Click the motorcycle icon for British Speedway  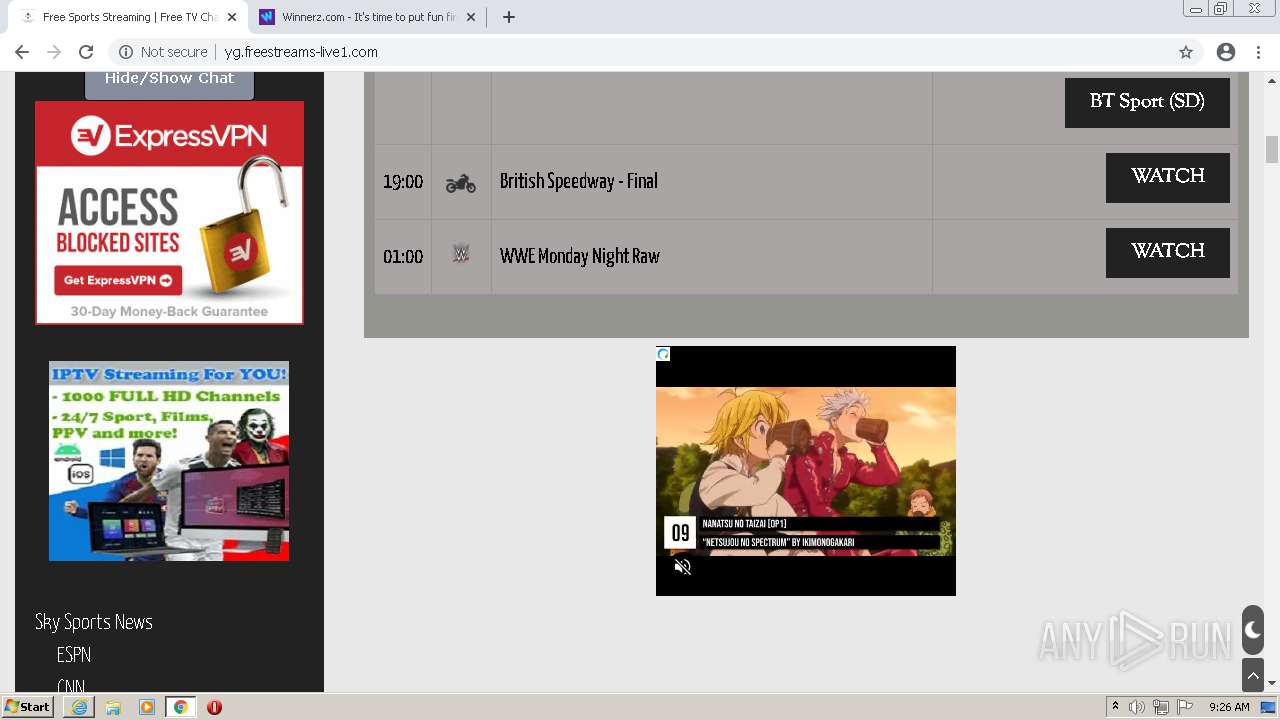point(460,183)
